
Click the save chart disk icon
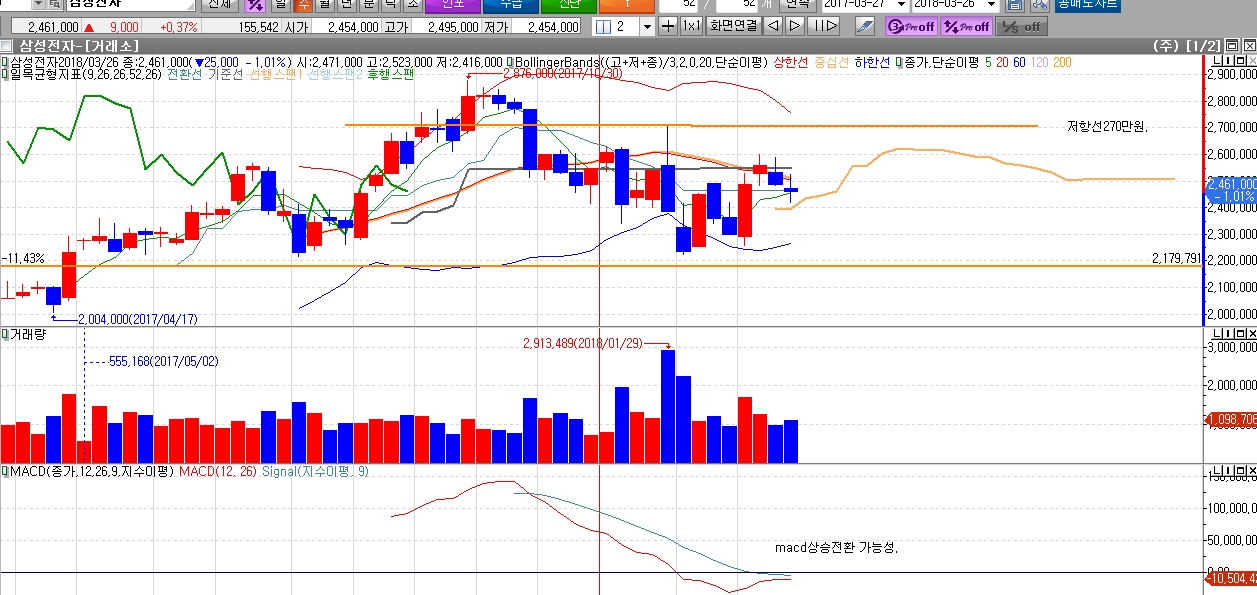[1016, 4]
